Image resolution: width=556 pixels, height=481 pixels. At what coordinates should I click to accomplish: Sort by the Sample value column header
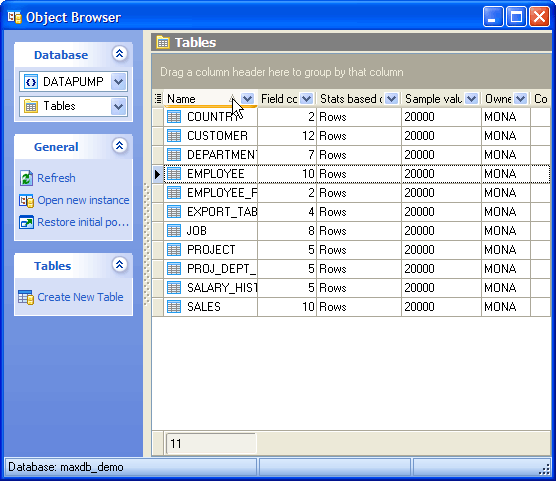pos(433,99)
